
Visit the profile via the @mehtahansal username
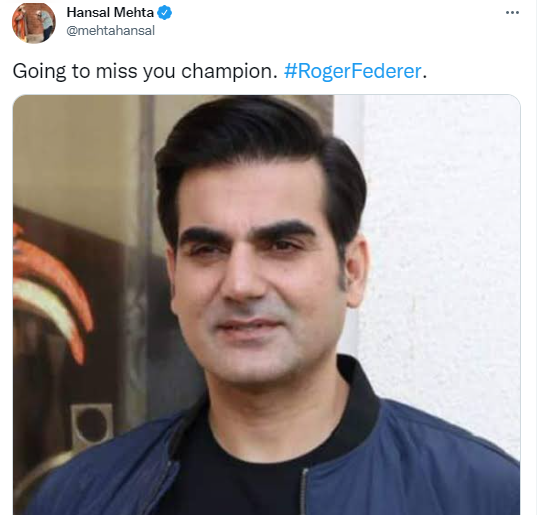110,31
